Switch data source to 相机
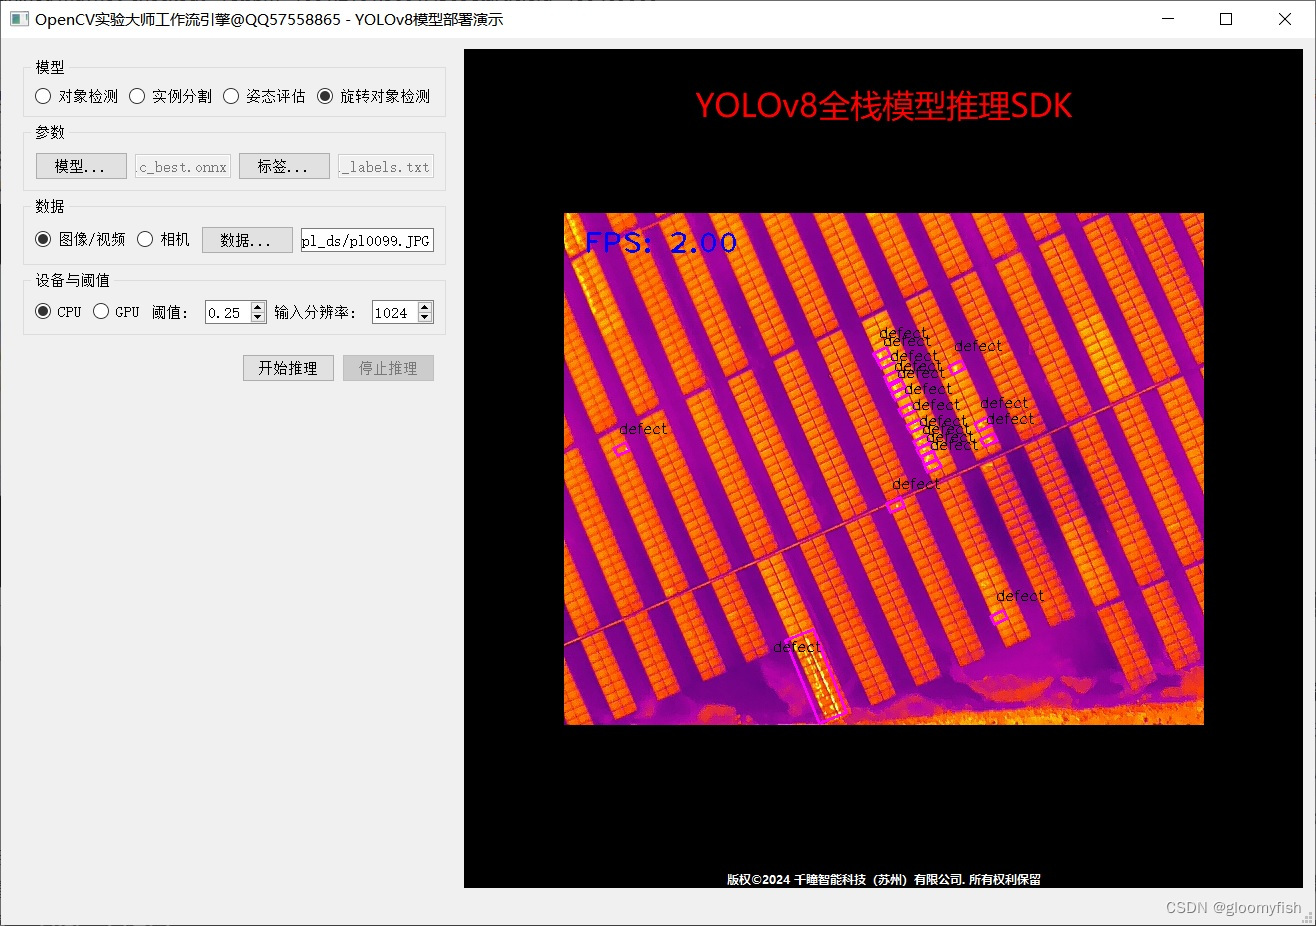This screenshot has width=1316, height=926. [x=147, y=239]
